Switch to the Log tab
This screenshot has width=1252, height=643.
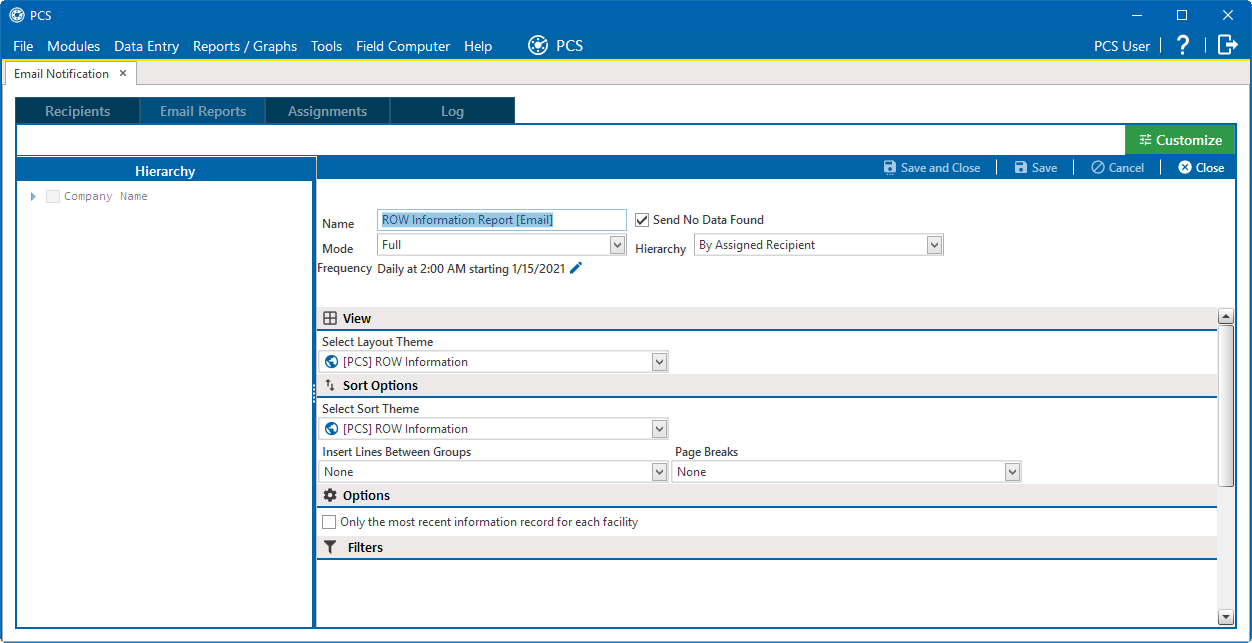(453, 111)
